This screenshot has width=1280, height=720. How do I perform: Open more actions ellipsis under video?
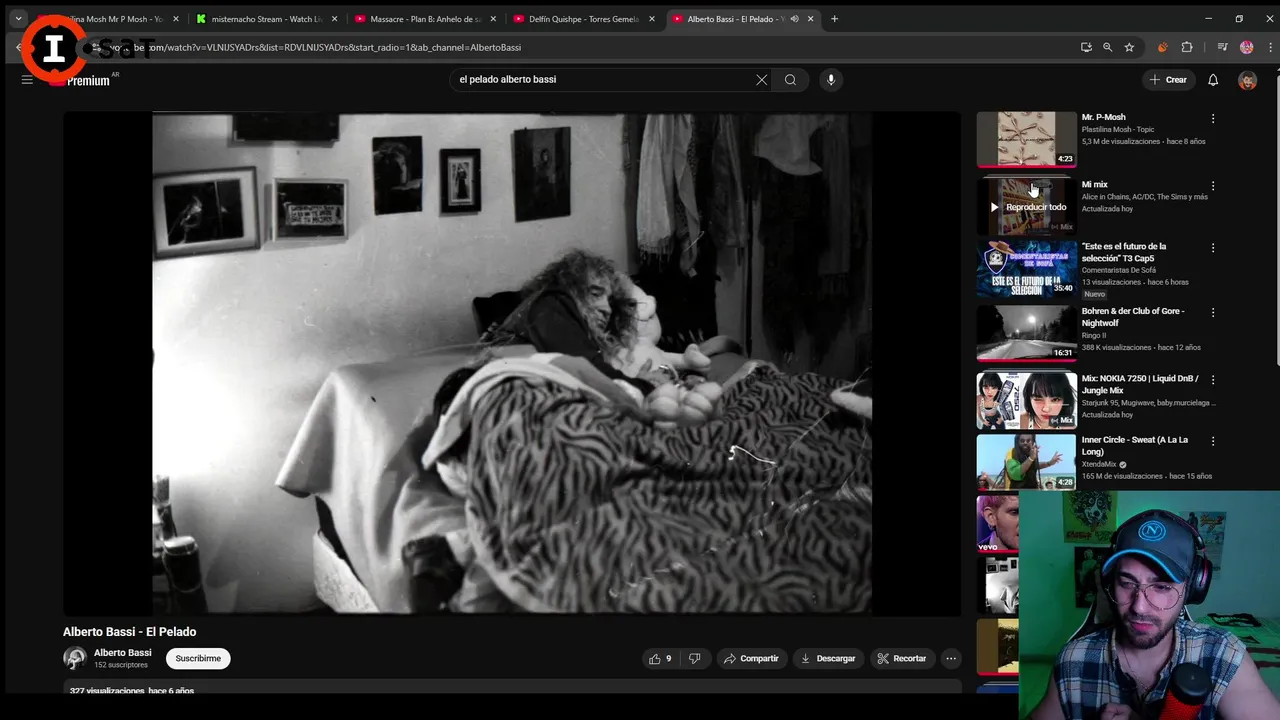click(x=951, y=658)
